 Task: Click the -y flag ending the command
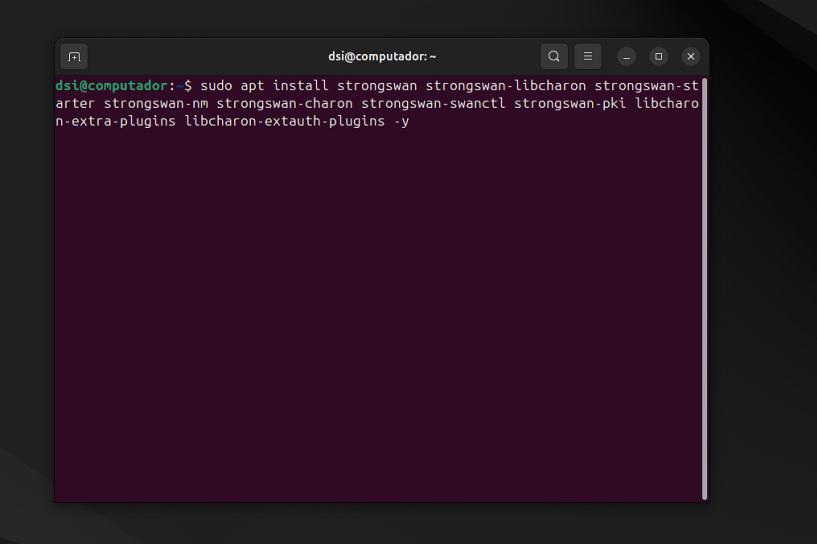(401, 122)
